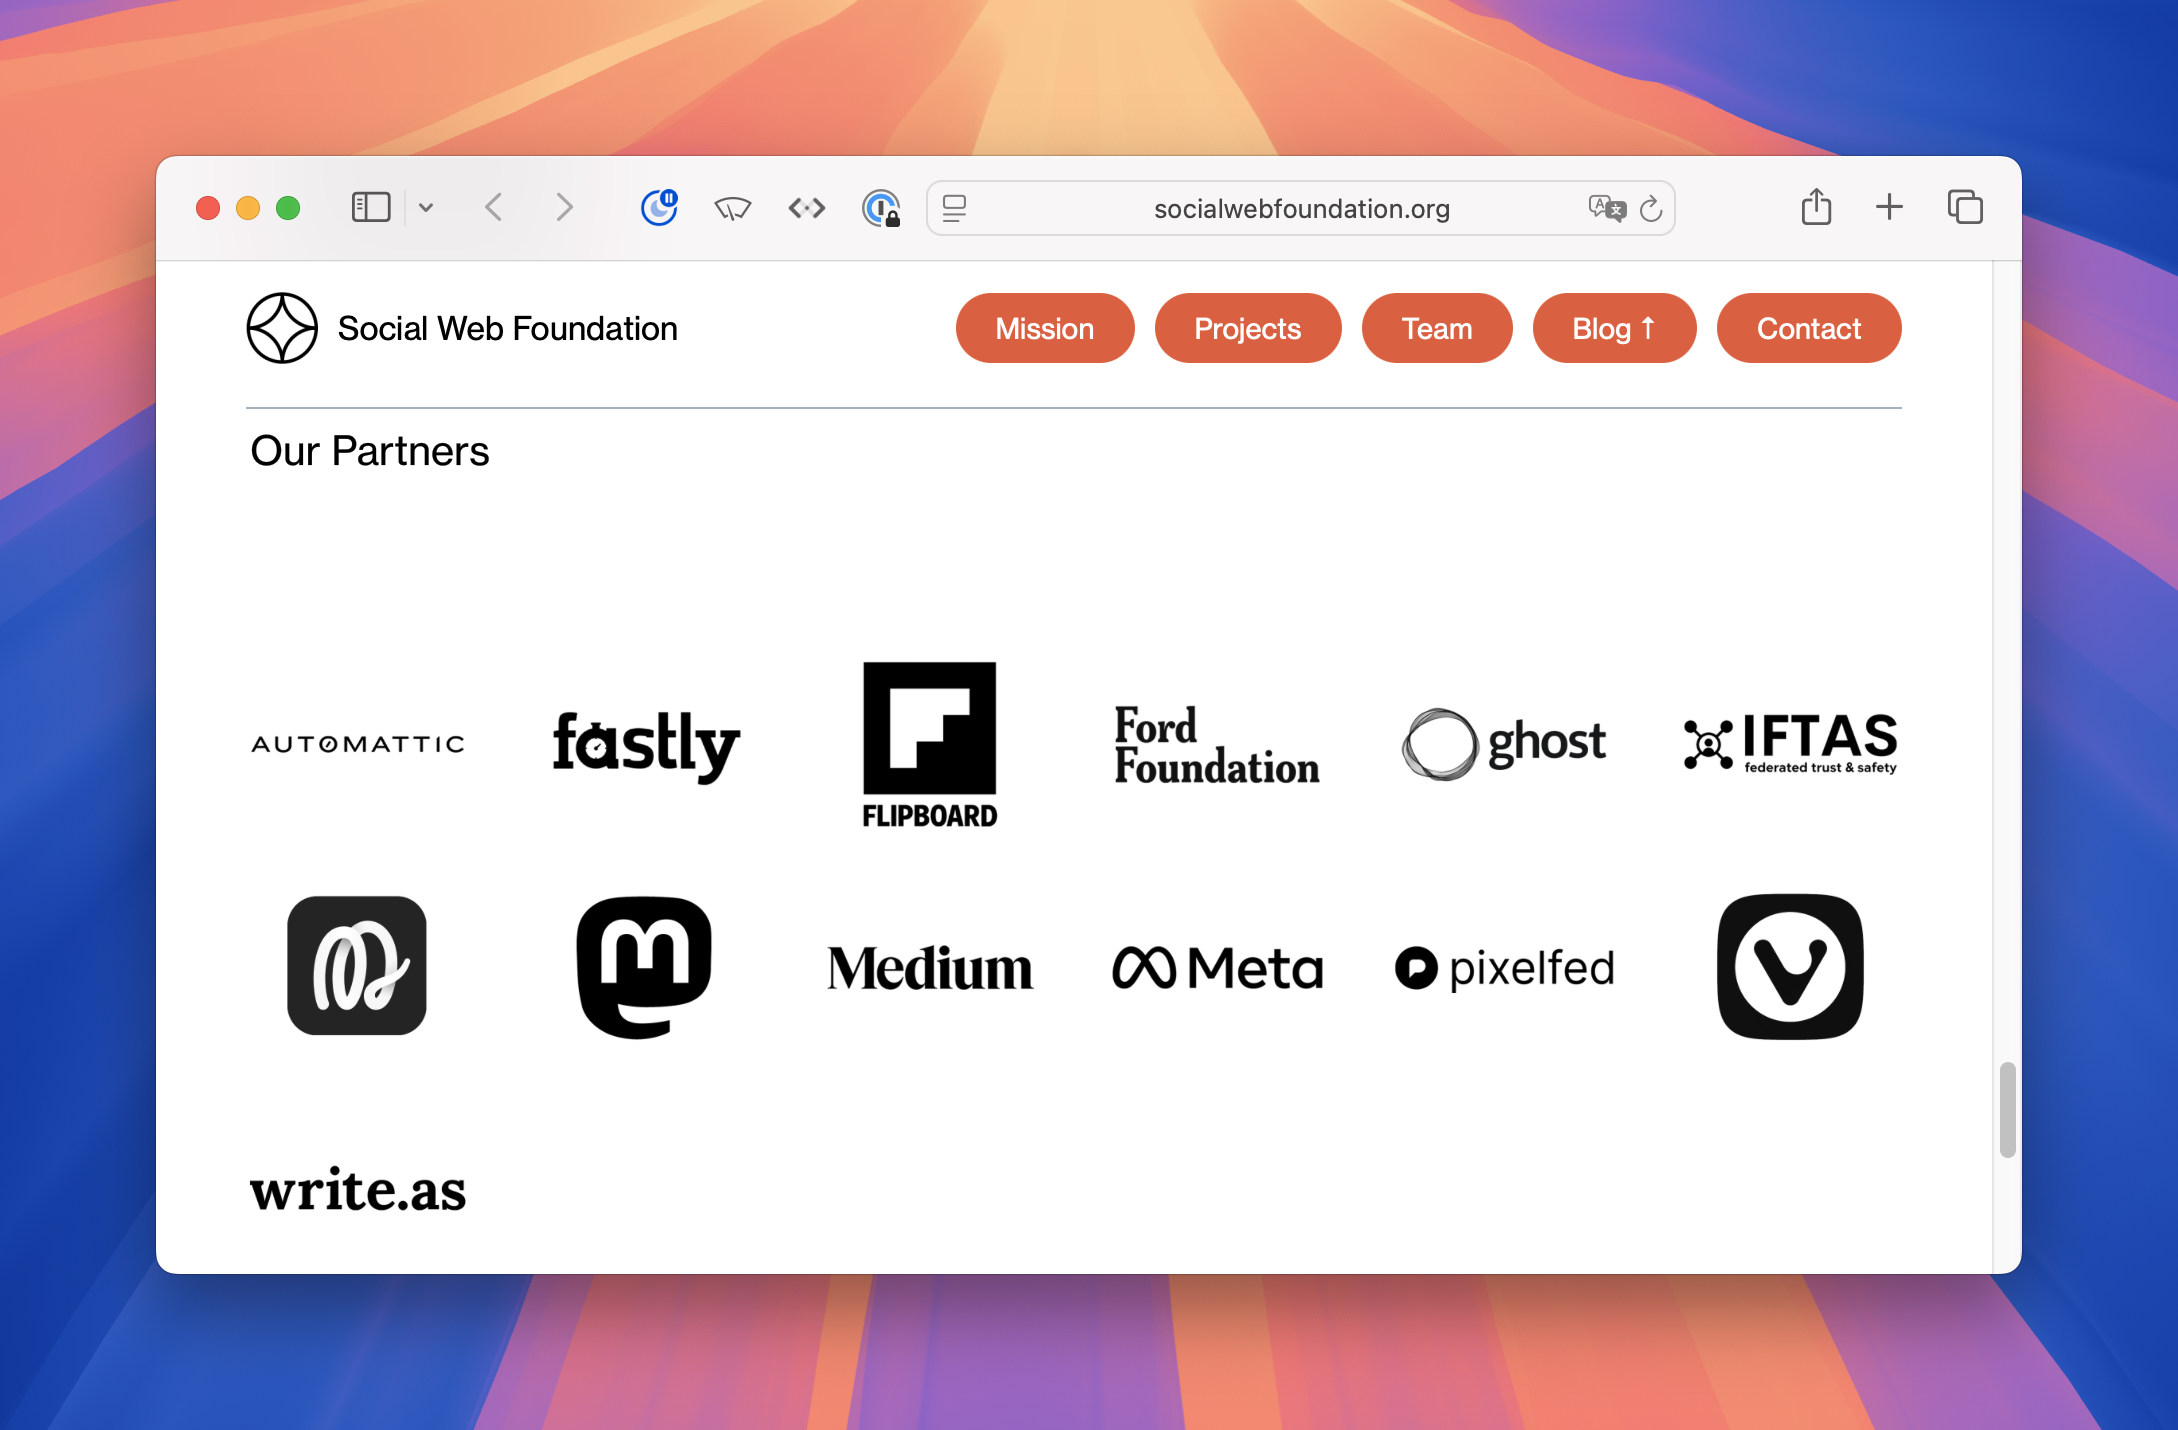
Task: Go forward to next page
Action: [565, 208]
